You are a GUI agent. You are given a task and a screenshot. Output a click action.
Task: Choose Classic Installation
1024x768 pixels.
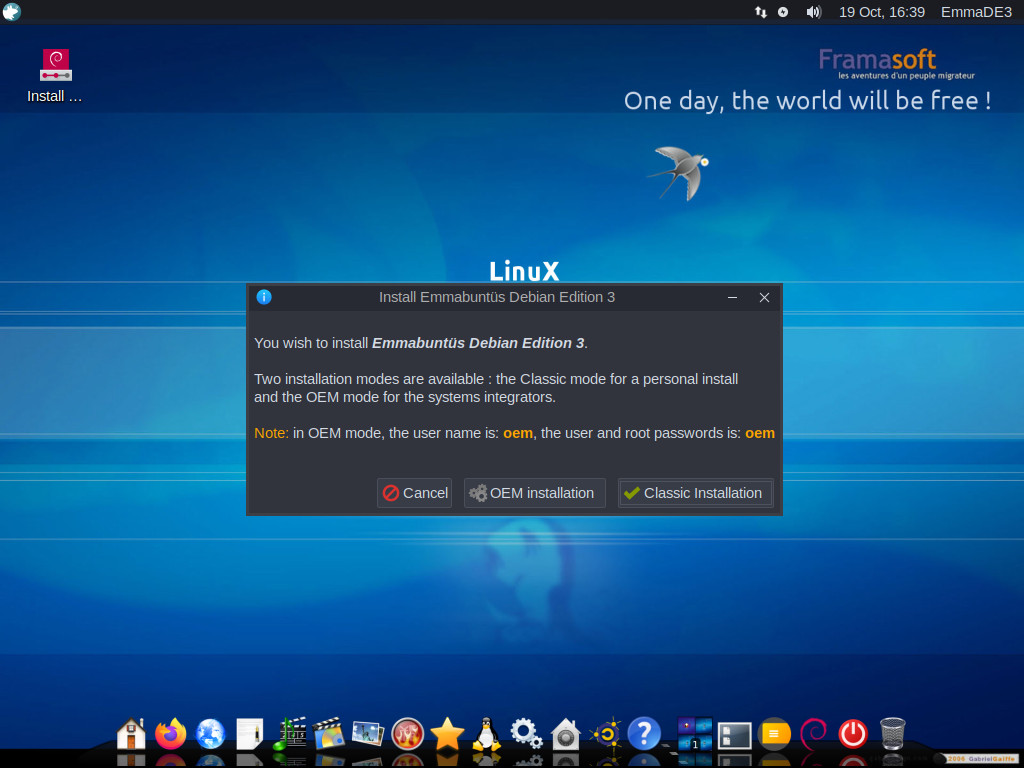click(x=696, y=493)
